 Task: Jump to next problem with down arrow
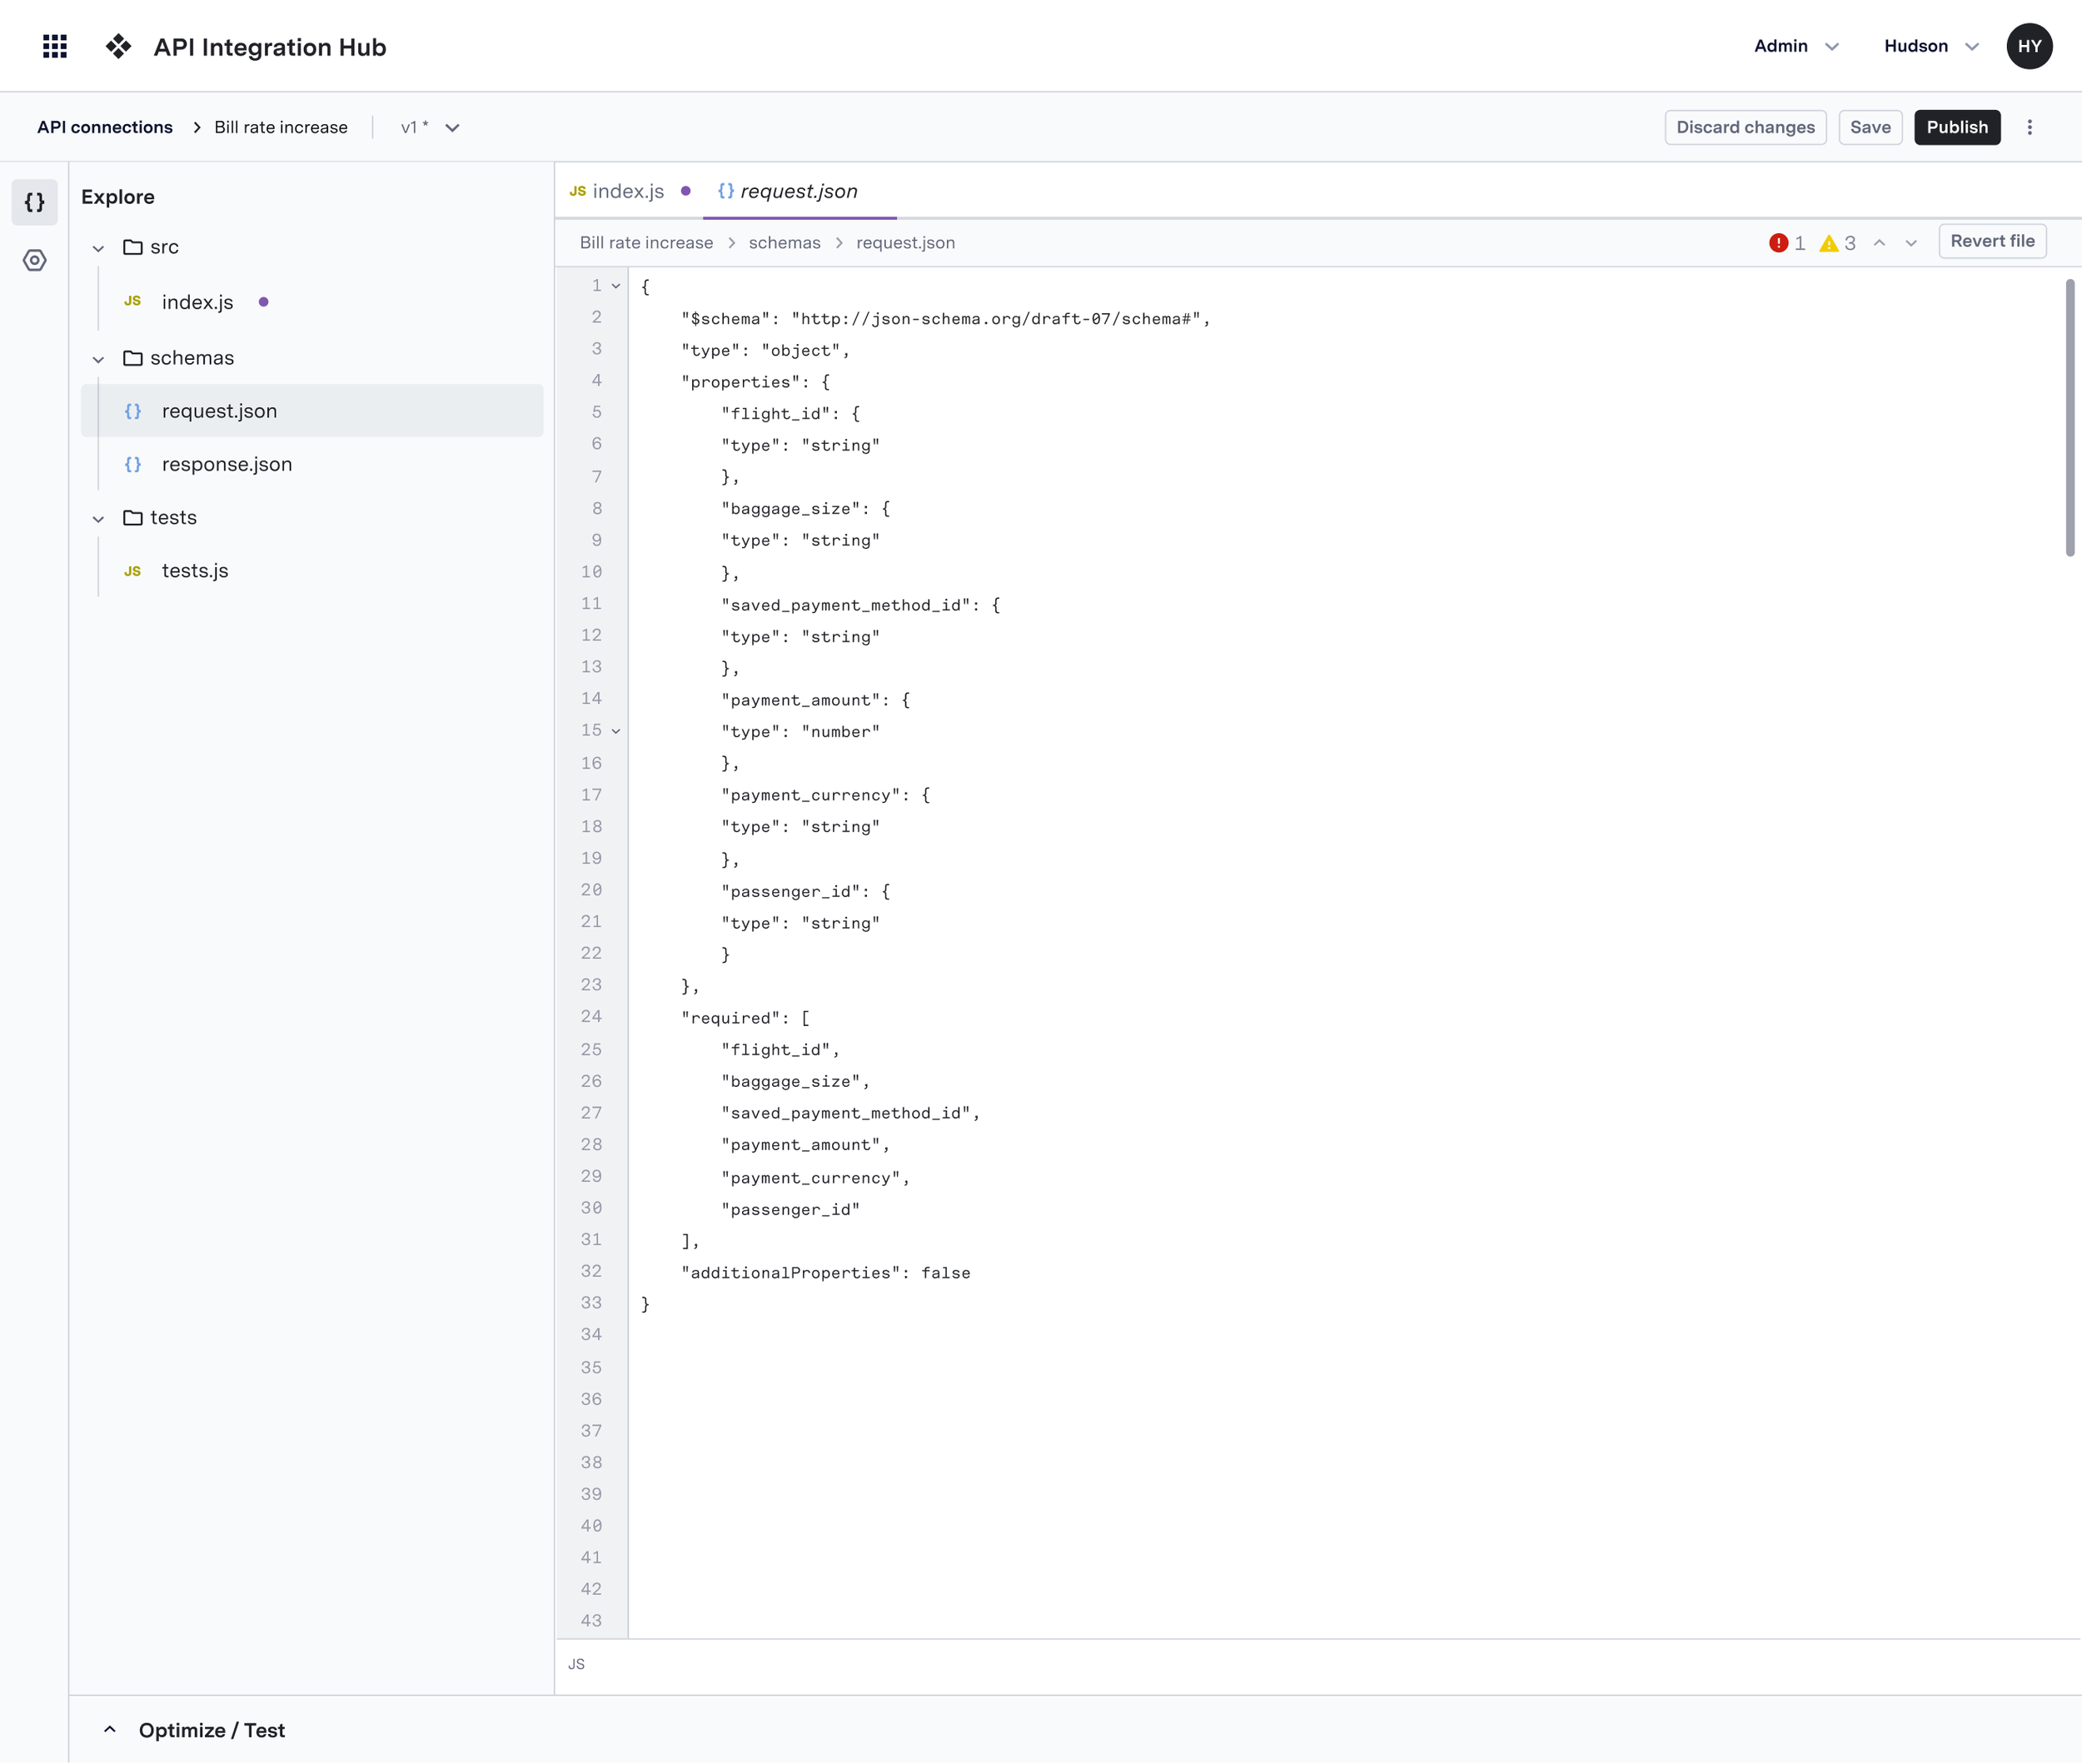click(1911, 243)
